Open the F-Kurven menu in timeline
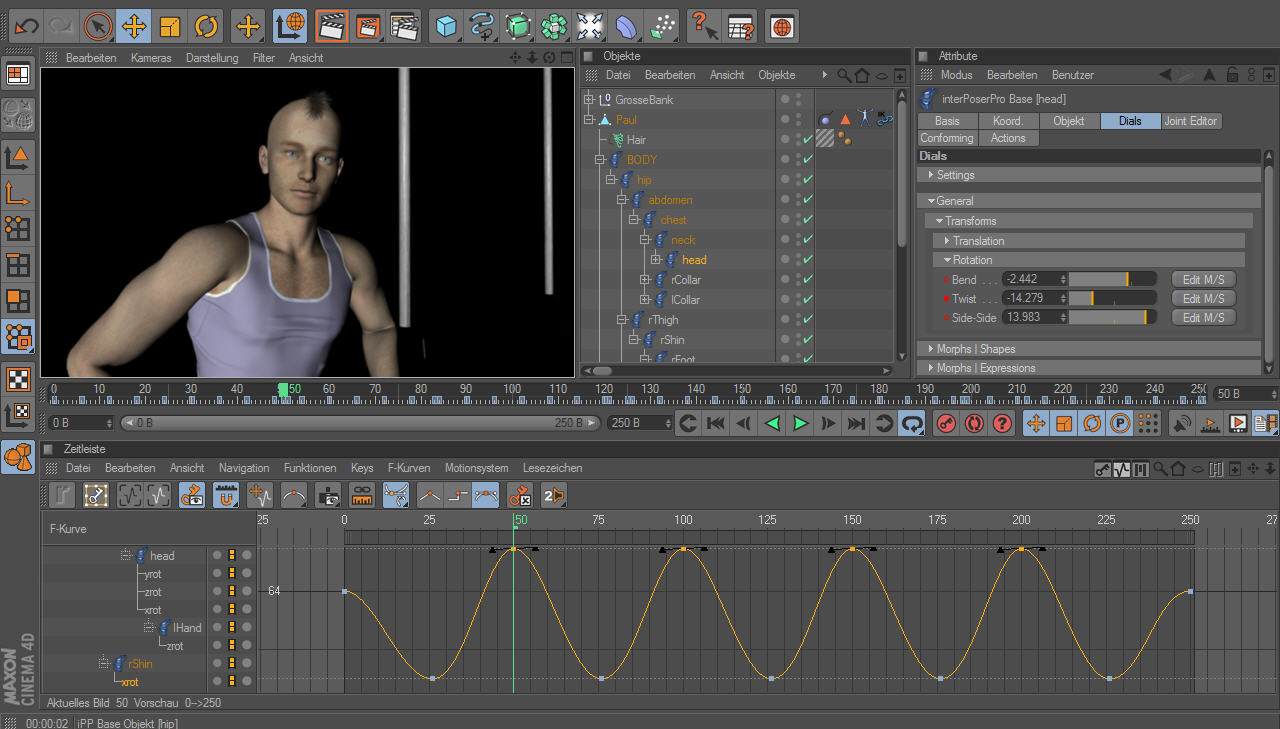This screenshot has height=729, width=1280. pyautogui.click(x=408, y=468)
